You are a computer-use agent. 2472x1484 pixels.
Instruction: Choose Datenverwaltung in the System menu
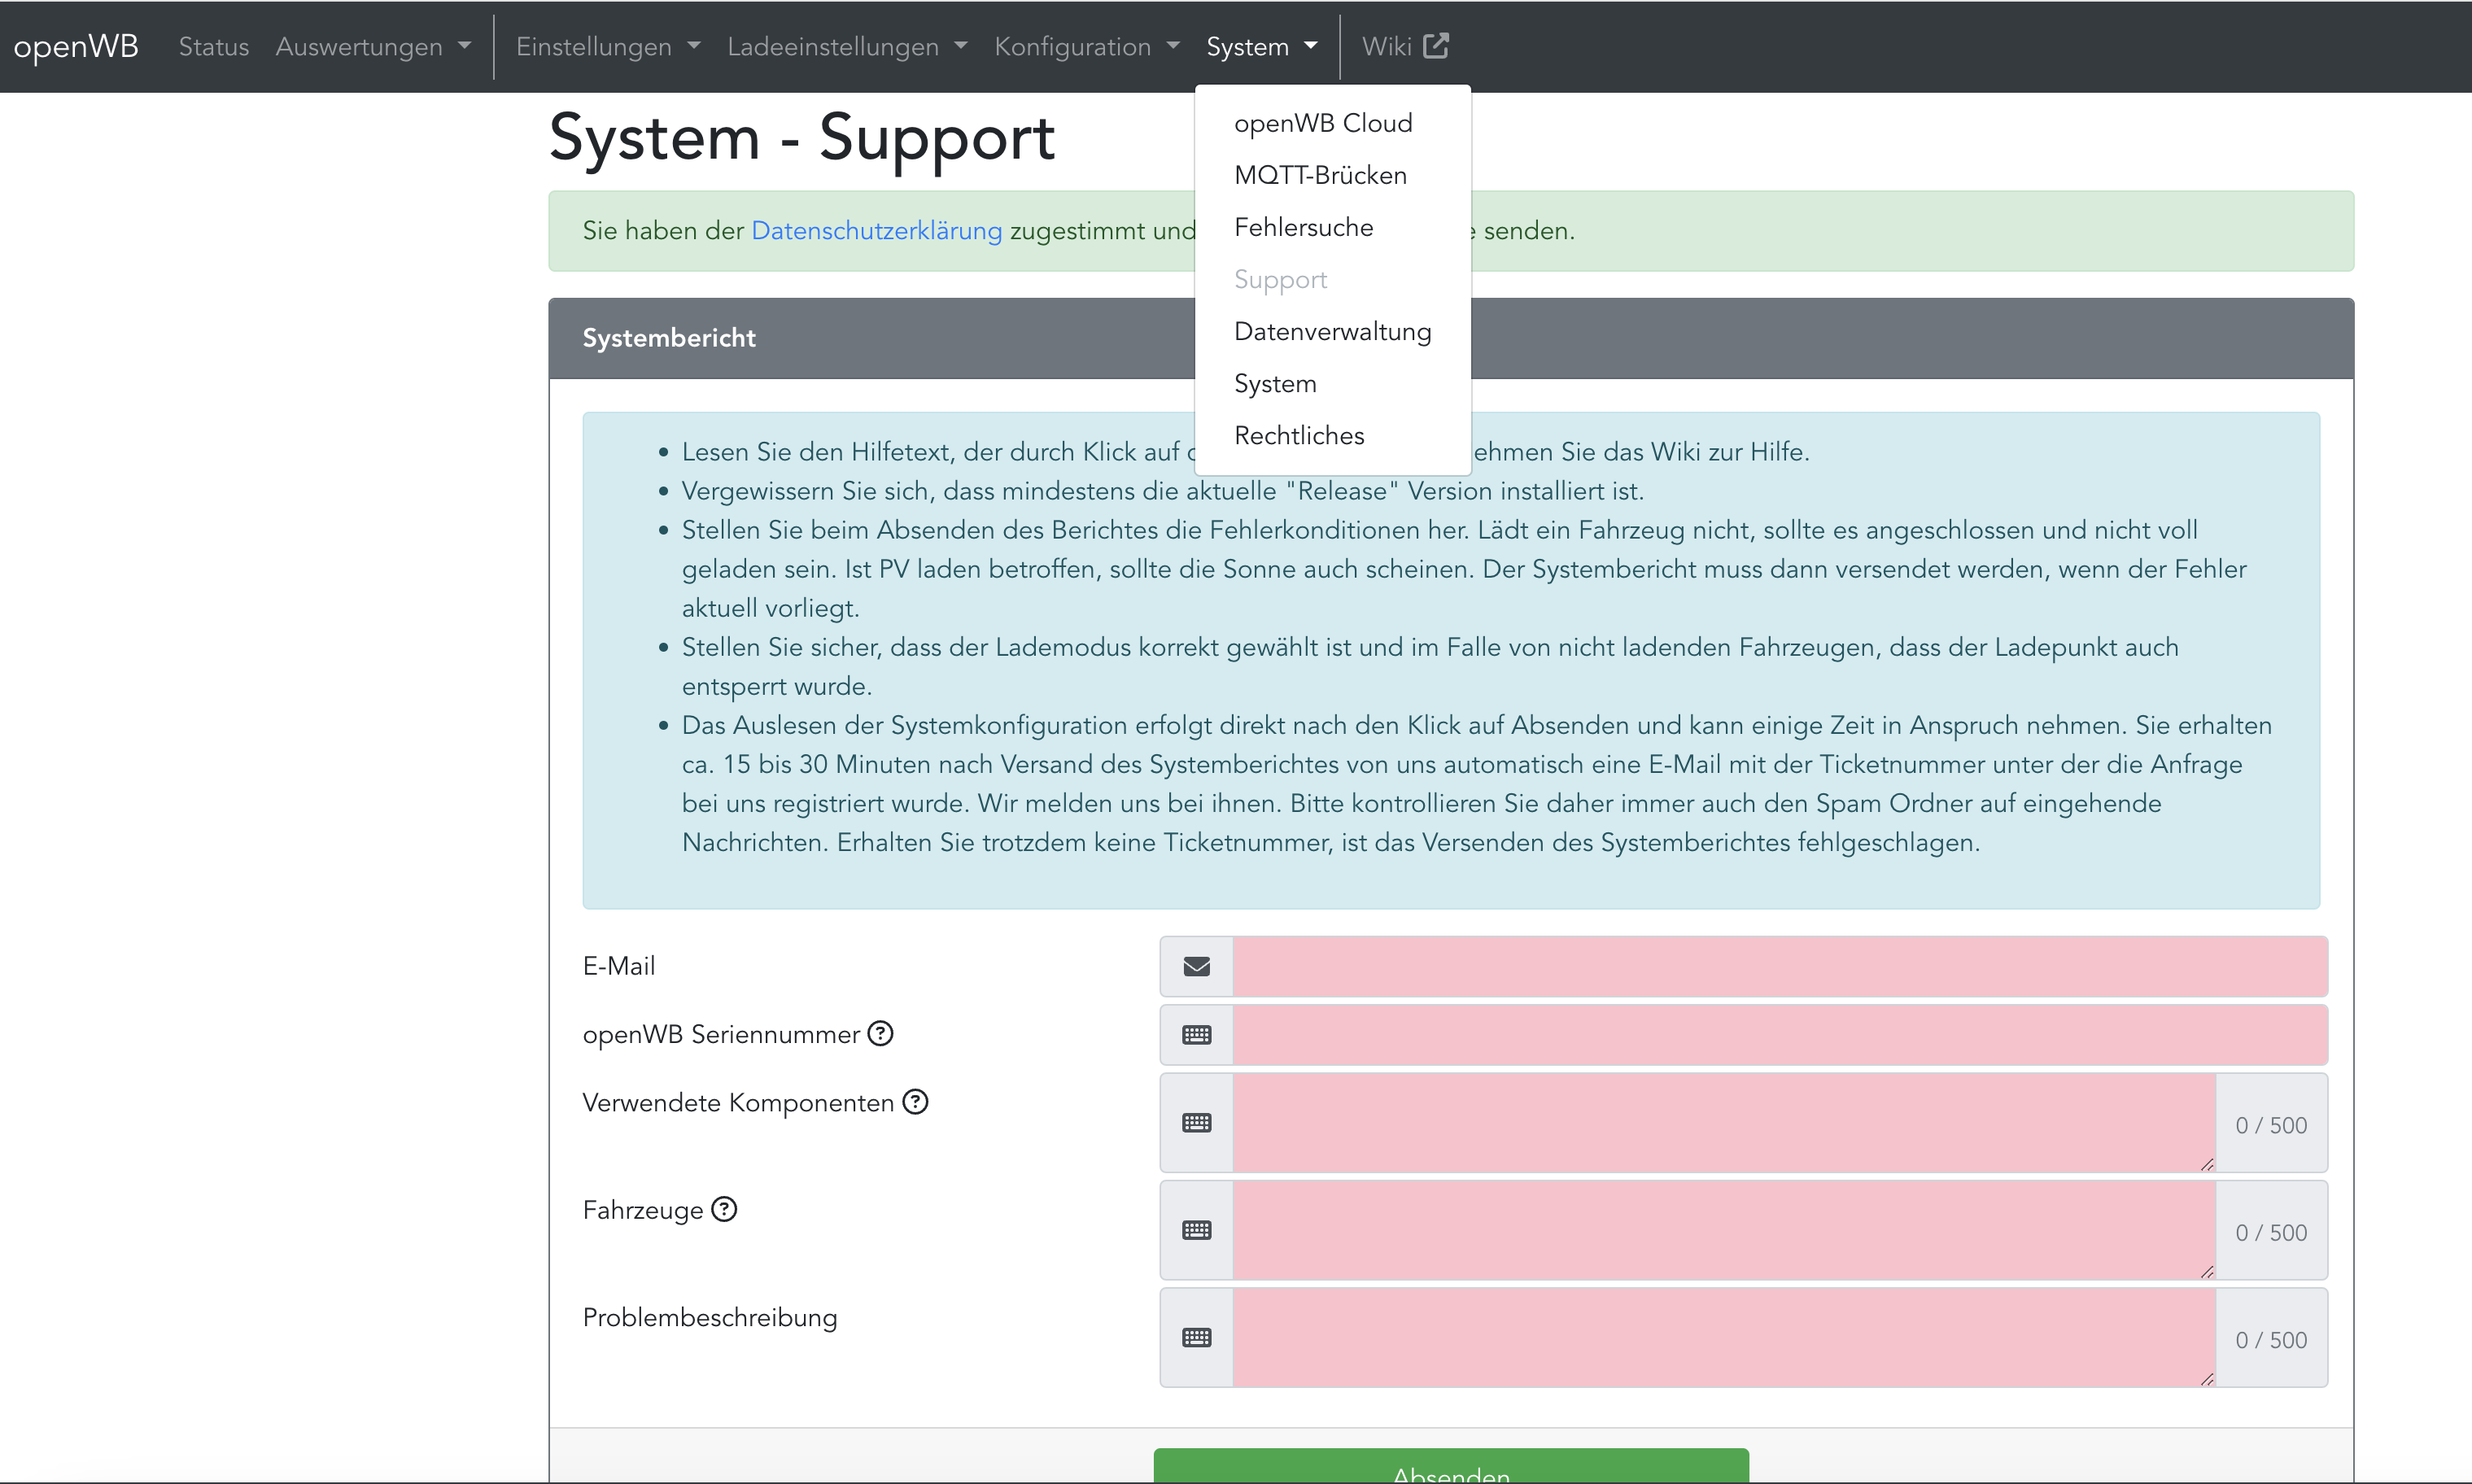[x=1332, y=331]
